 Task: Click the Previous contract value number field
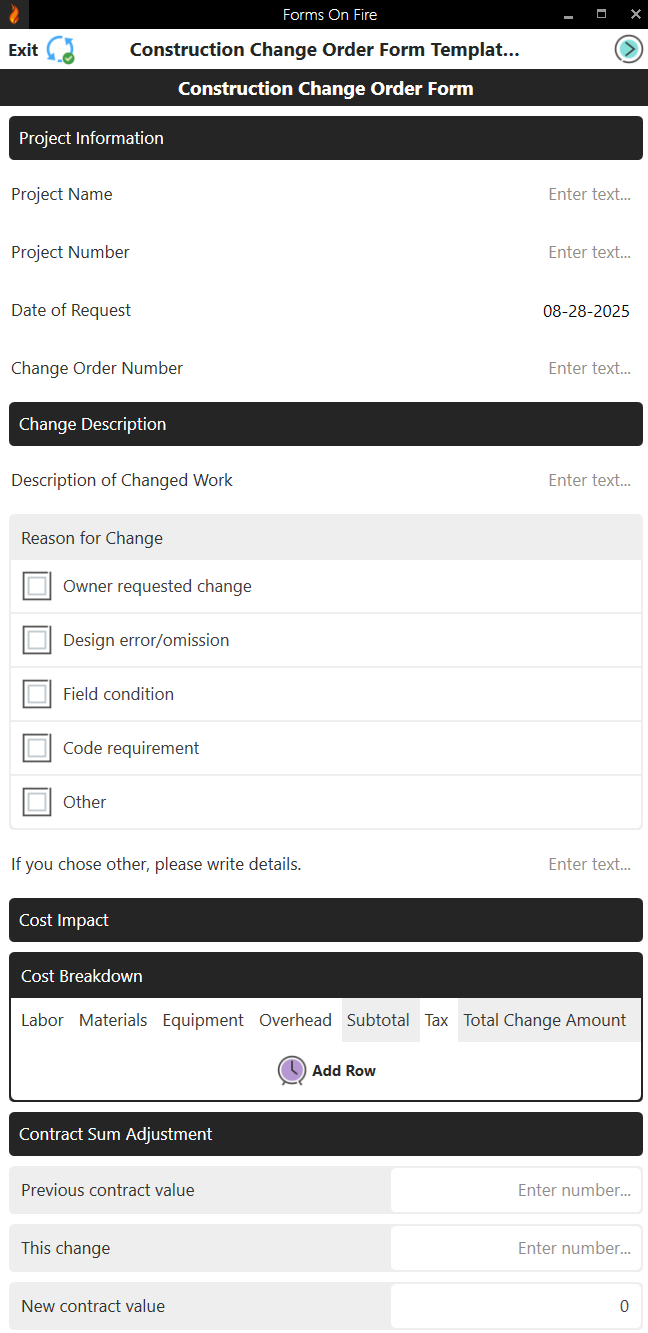515,1189
